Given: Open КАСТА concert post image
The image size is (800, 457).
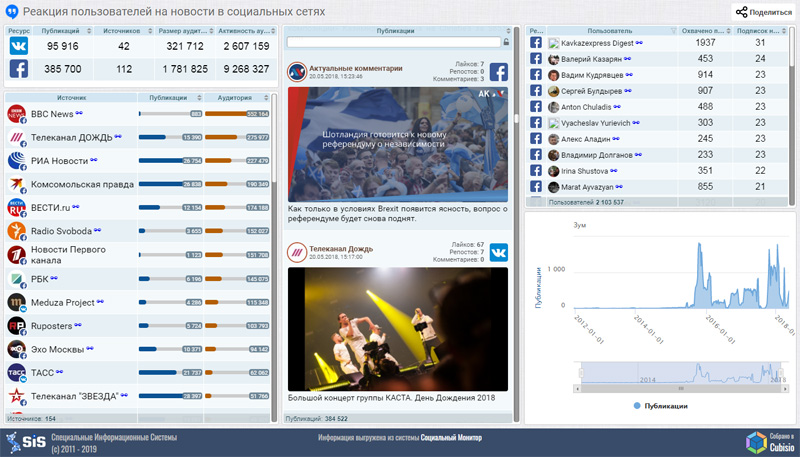Looking at the screenshot, I should pyautogui.click(x=398, y=329).
